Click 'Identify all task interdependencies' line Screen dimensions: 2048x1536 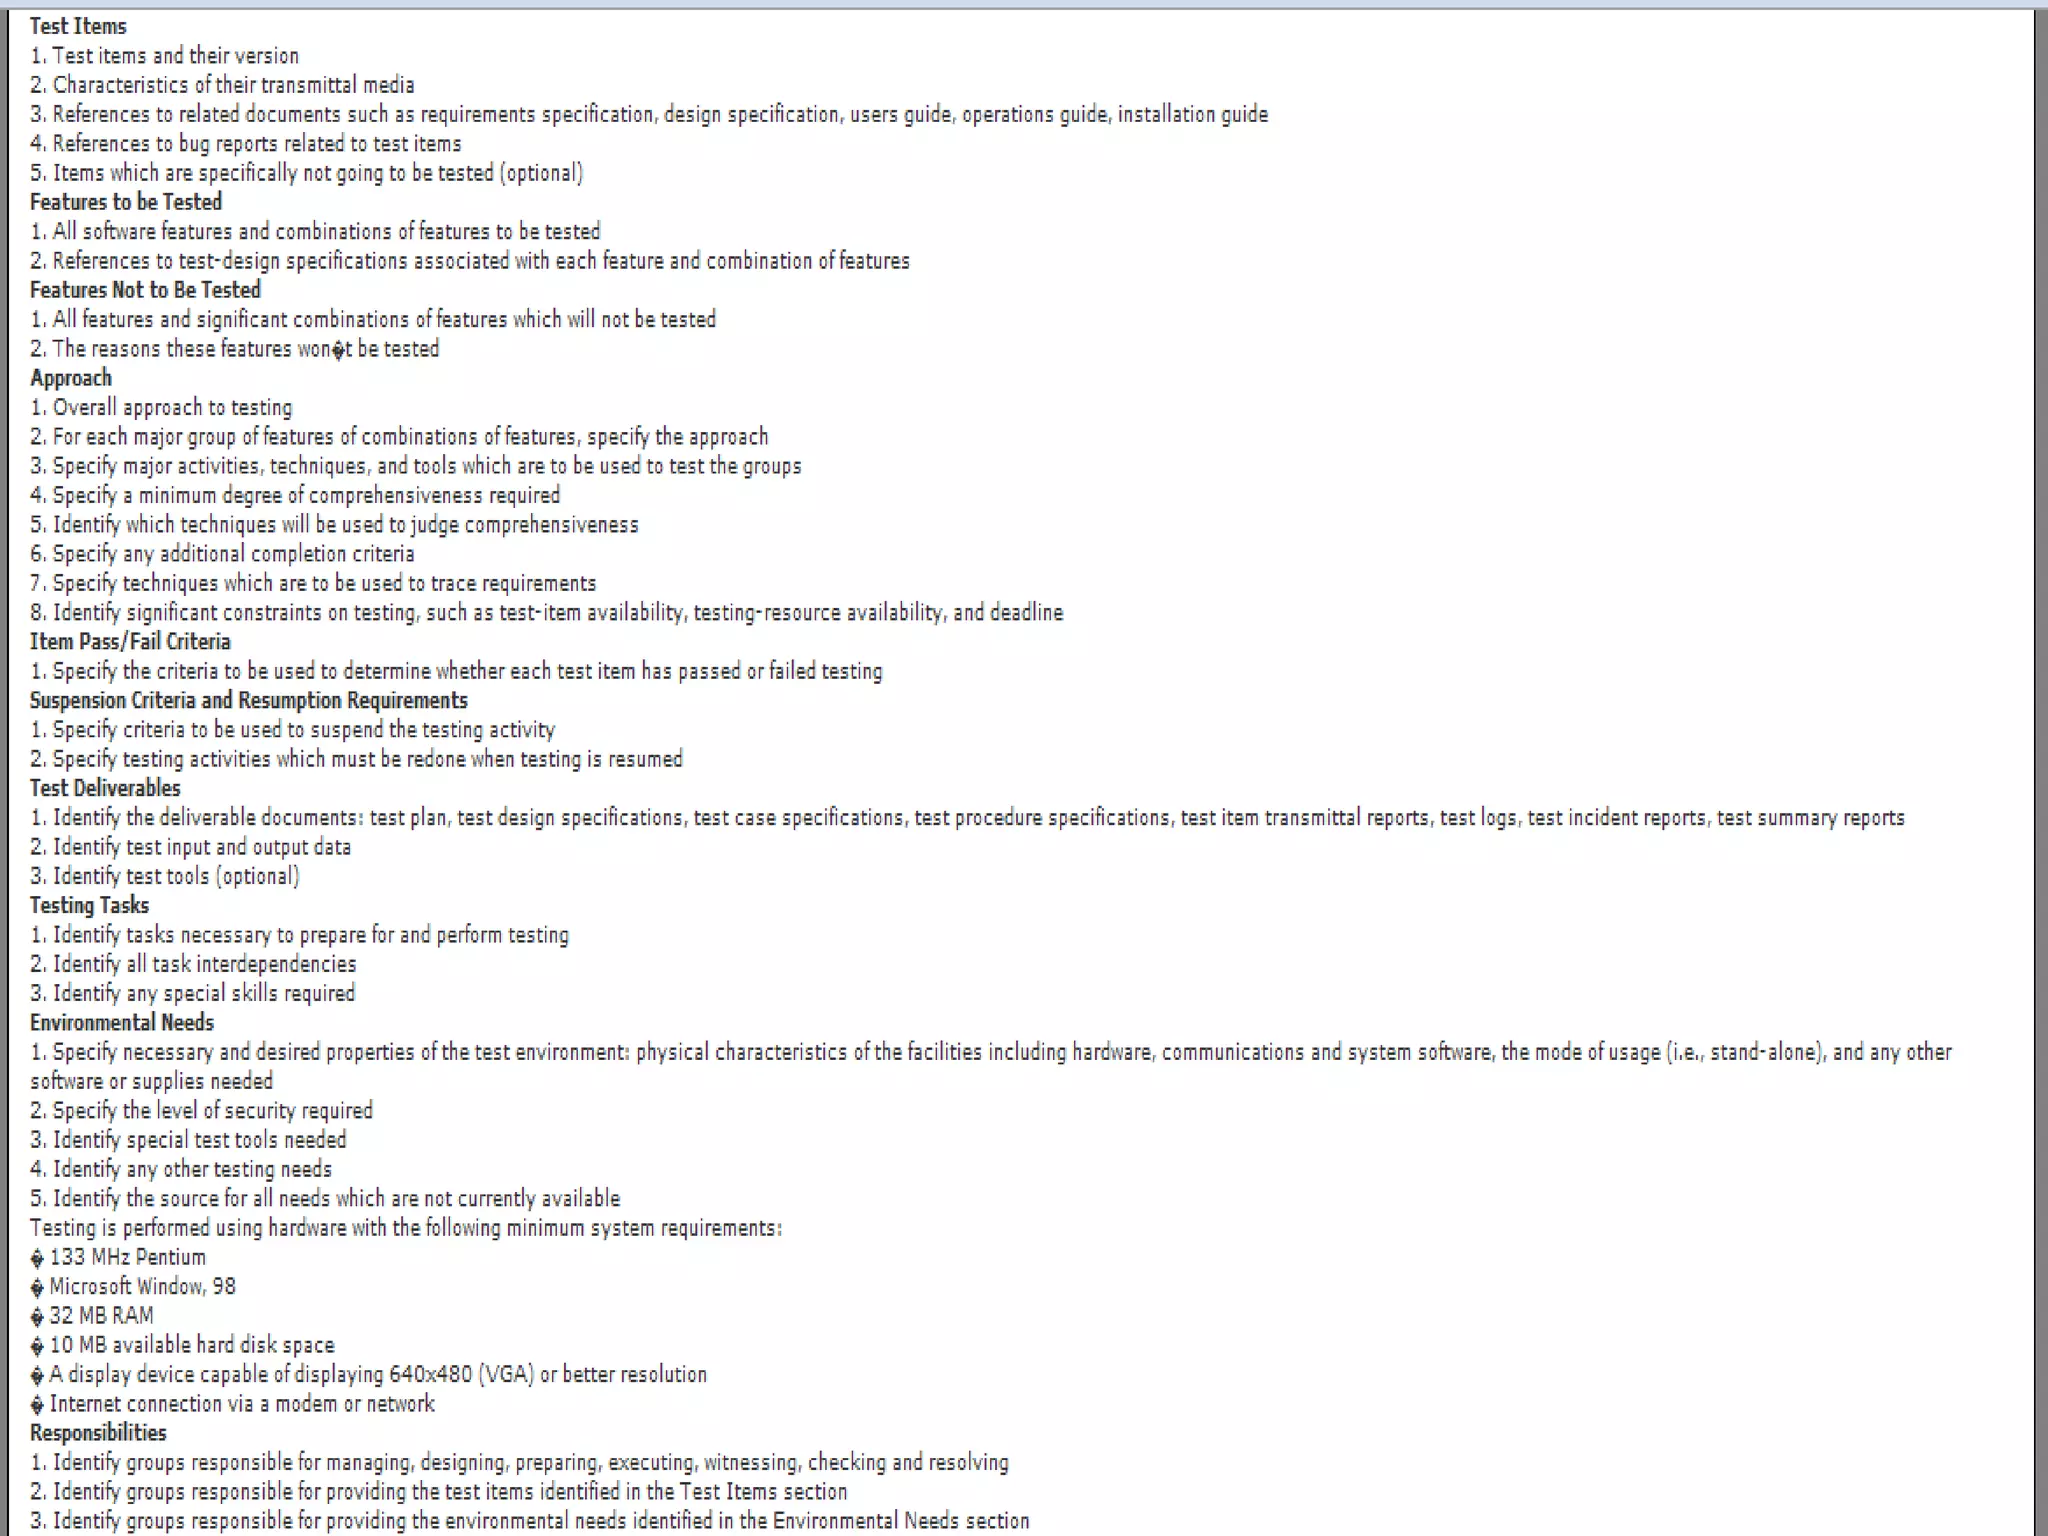point(193,964)
